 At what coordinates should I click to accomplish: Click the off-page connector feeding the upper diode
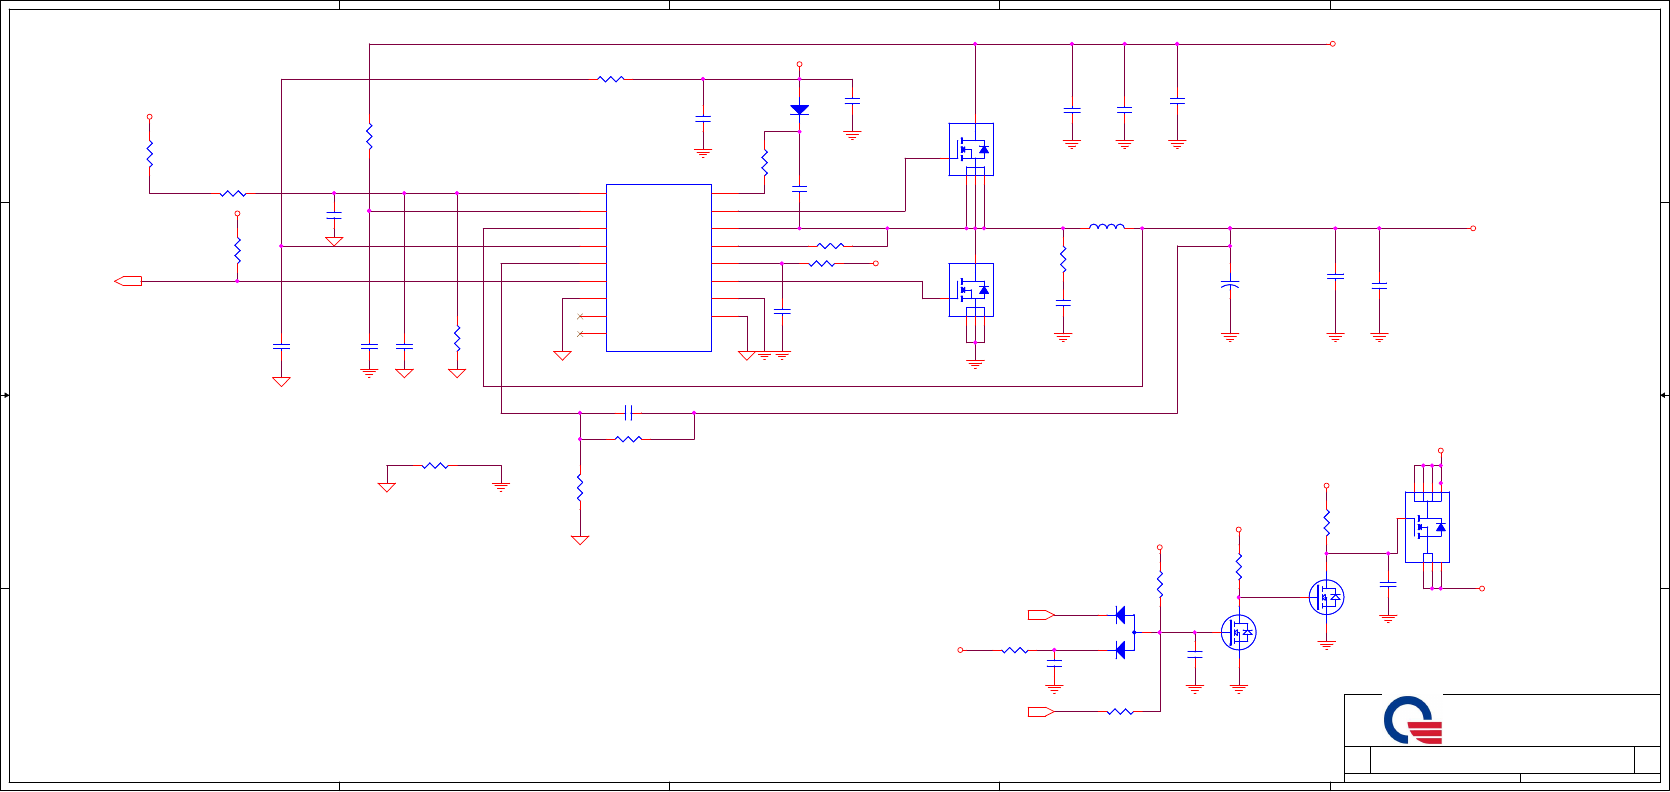point(1041,615)
